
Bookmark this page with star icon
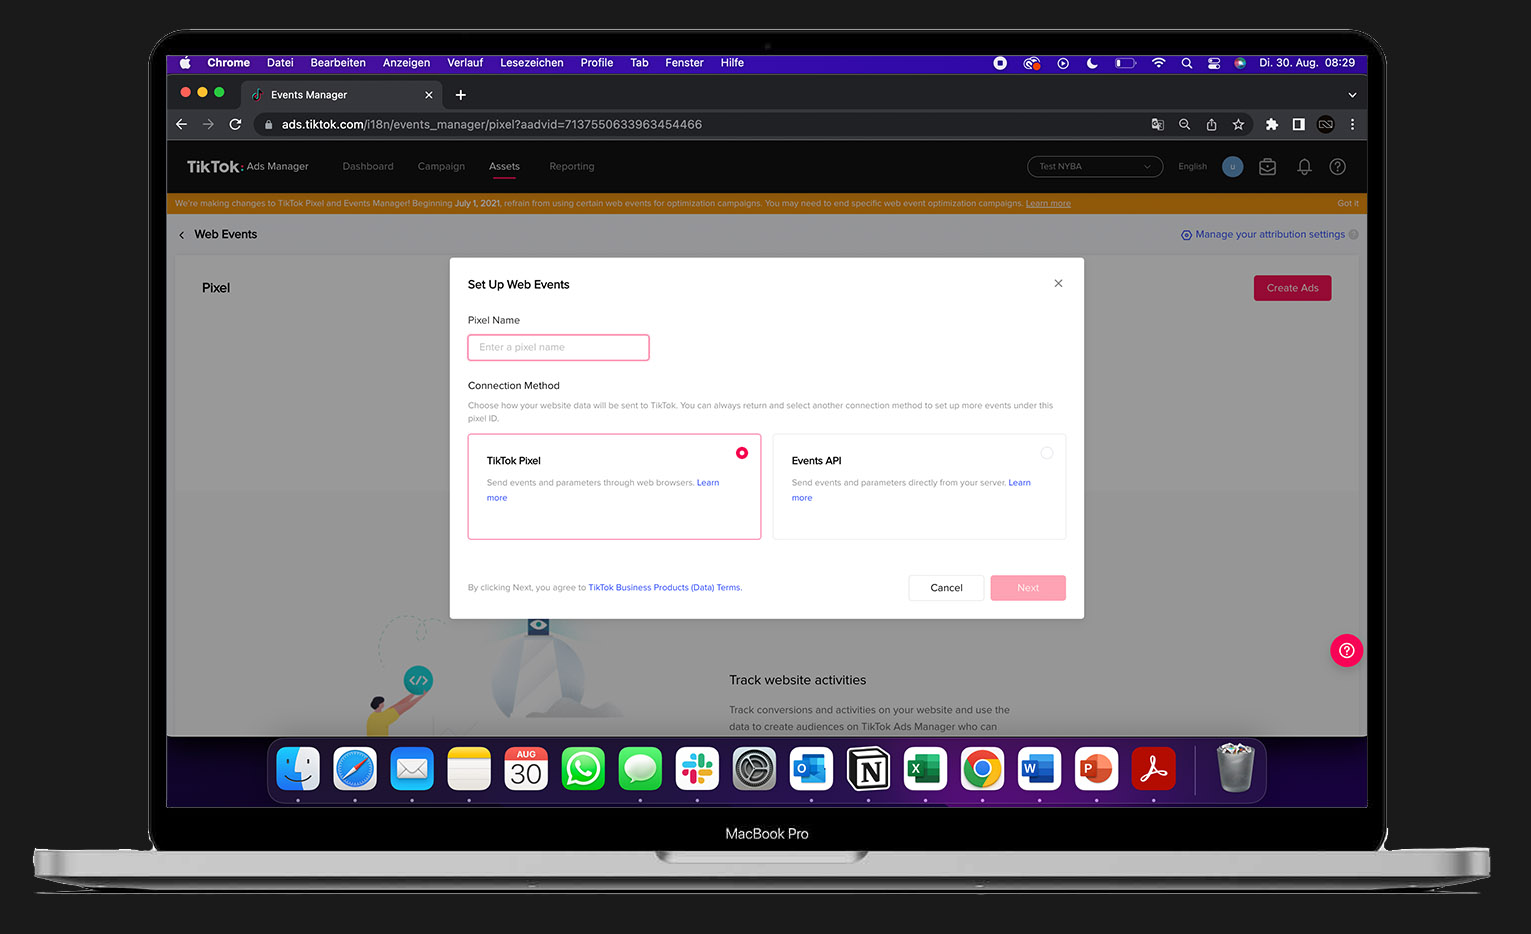pyautogui.click(x=1238, y=124)
